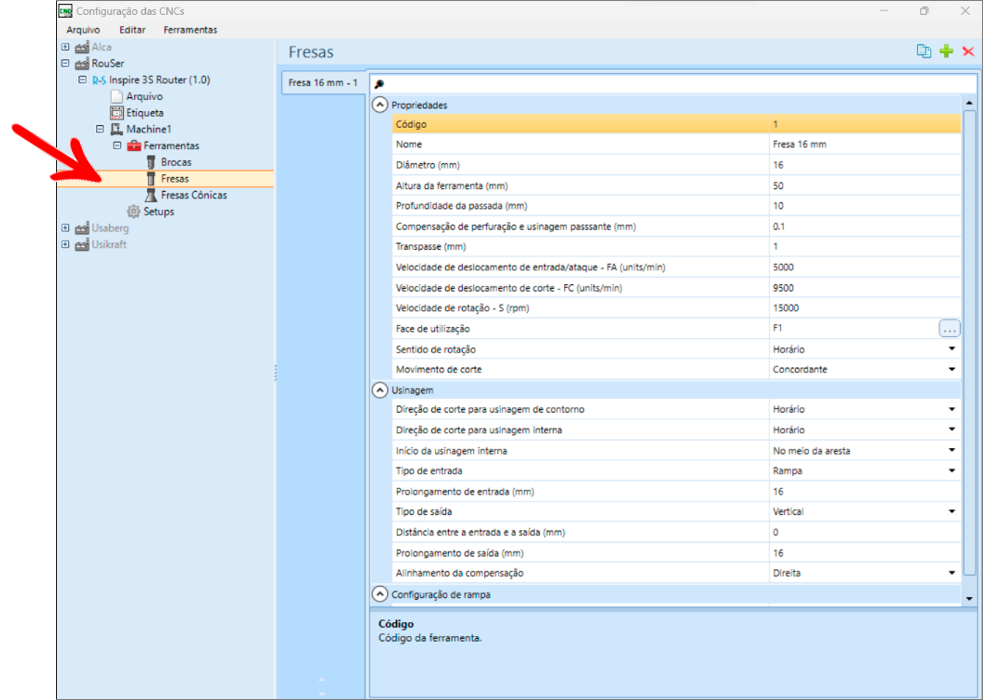Select Arquivo file node under Inspire router
This screenshot has width=983, height=700.
point(144,96)
